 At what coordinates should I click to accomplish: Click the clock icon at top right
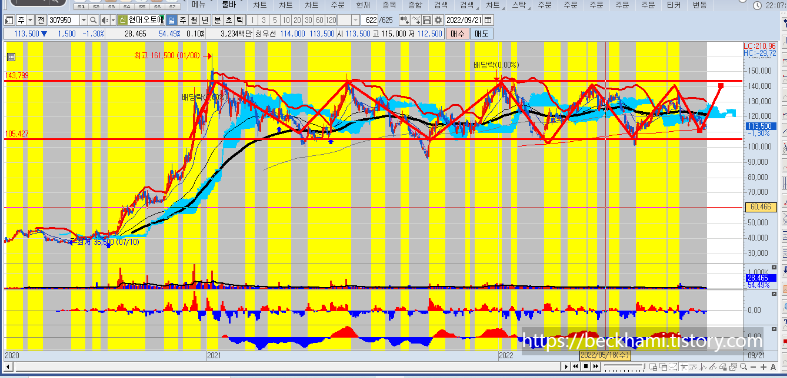point(758,5)
